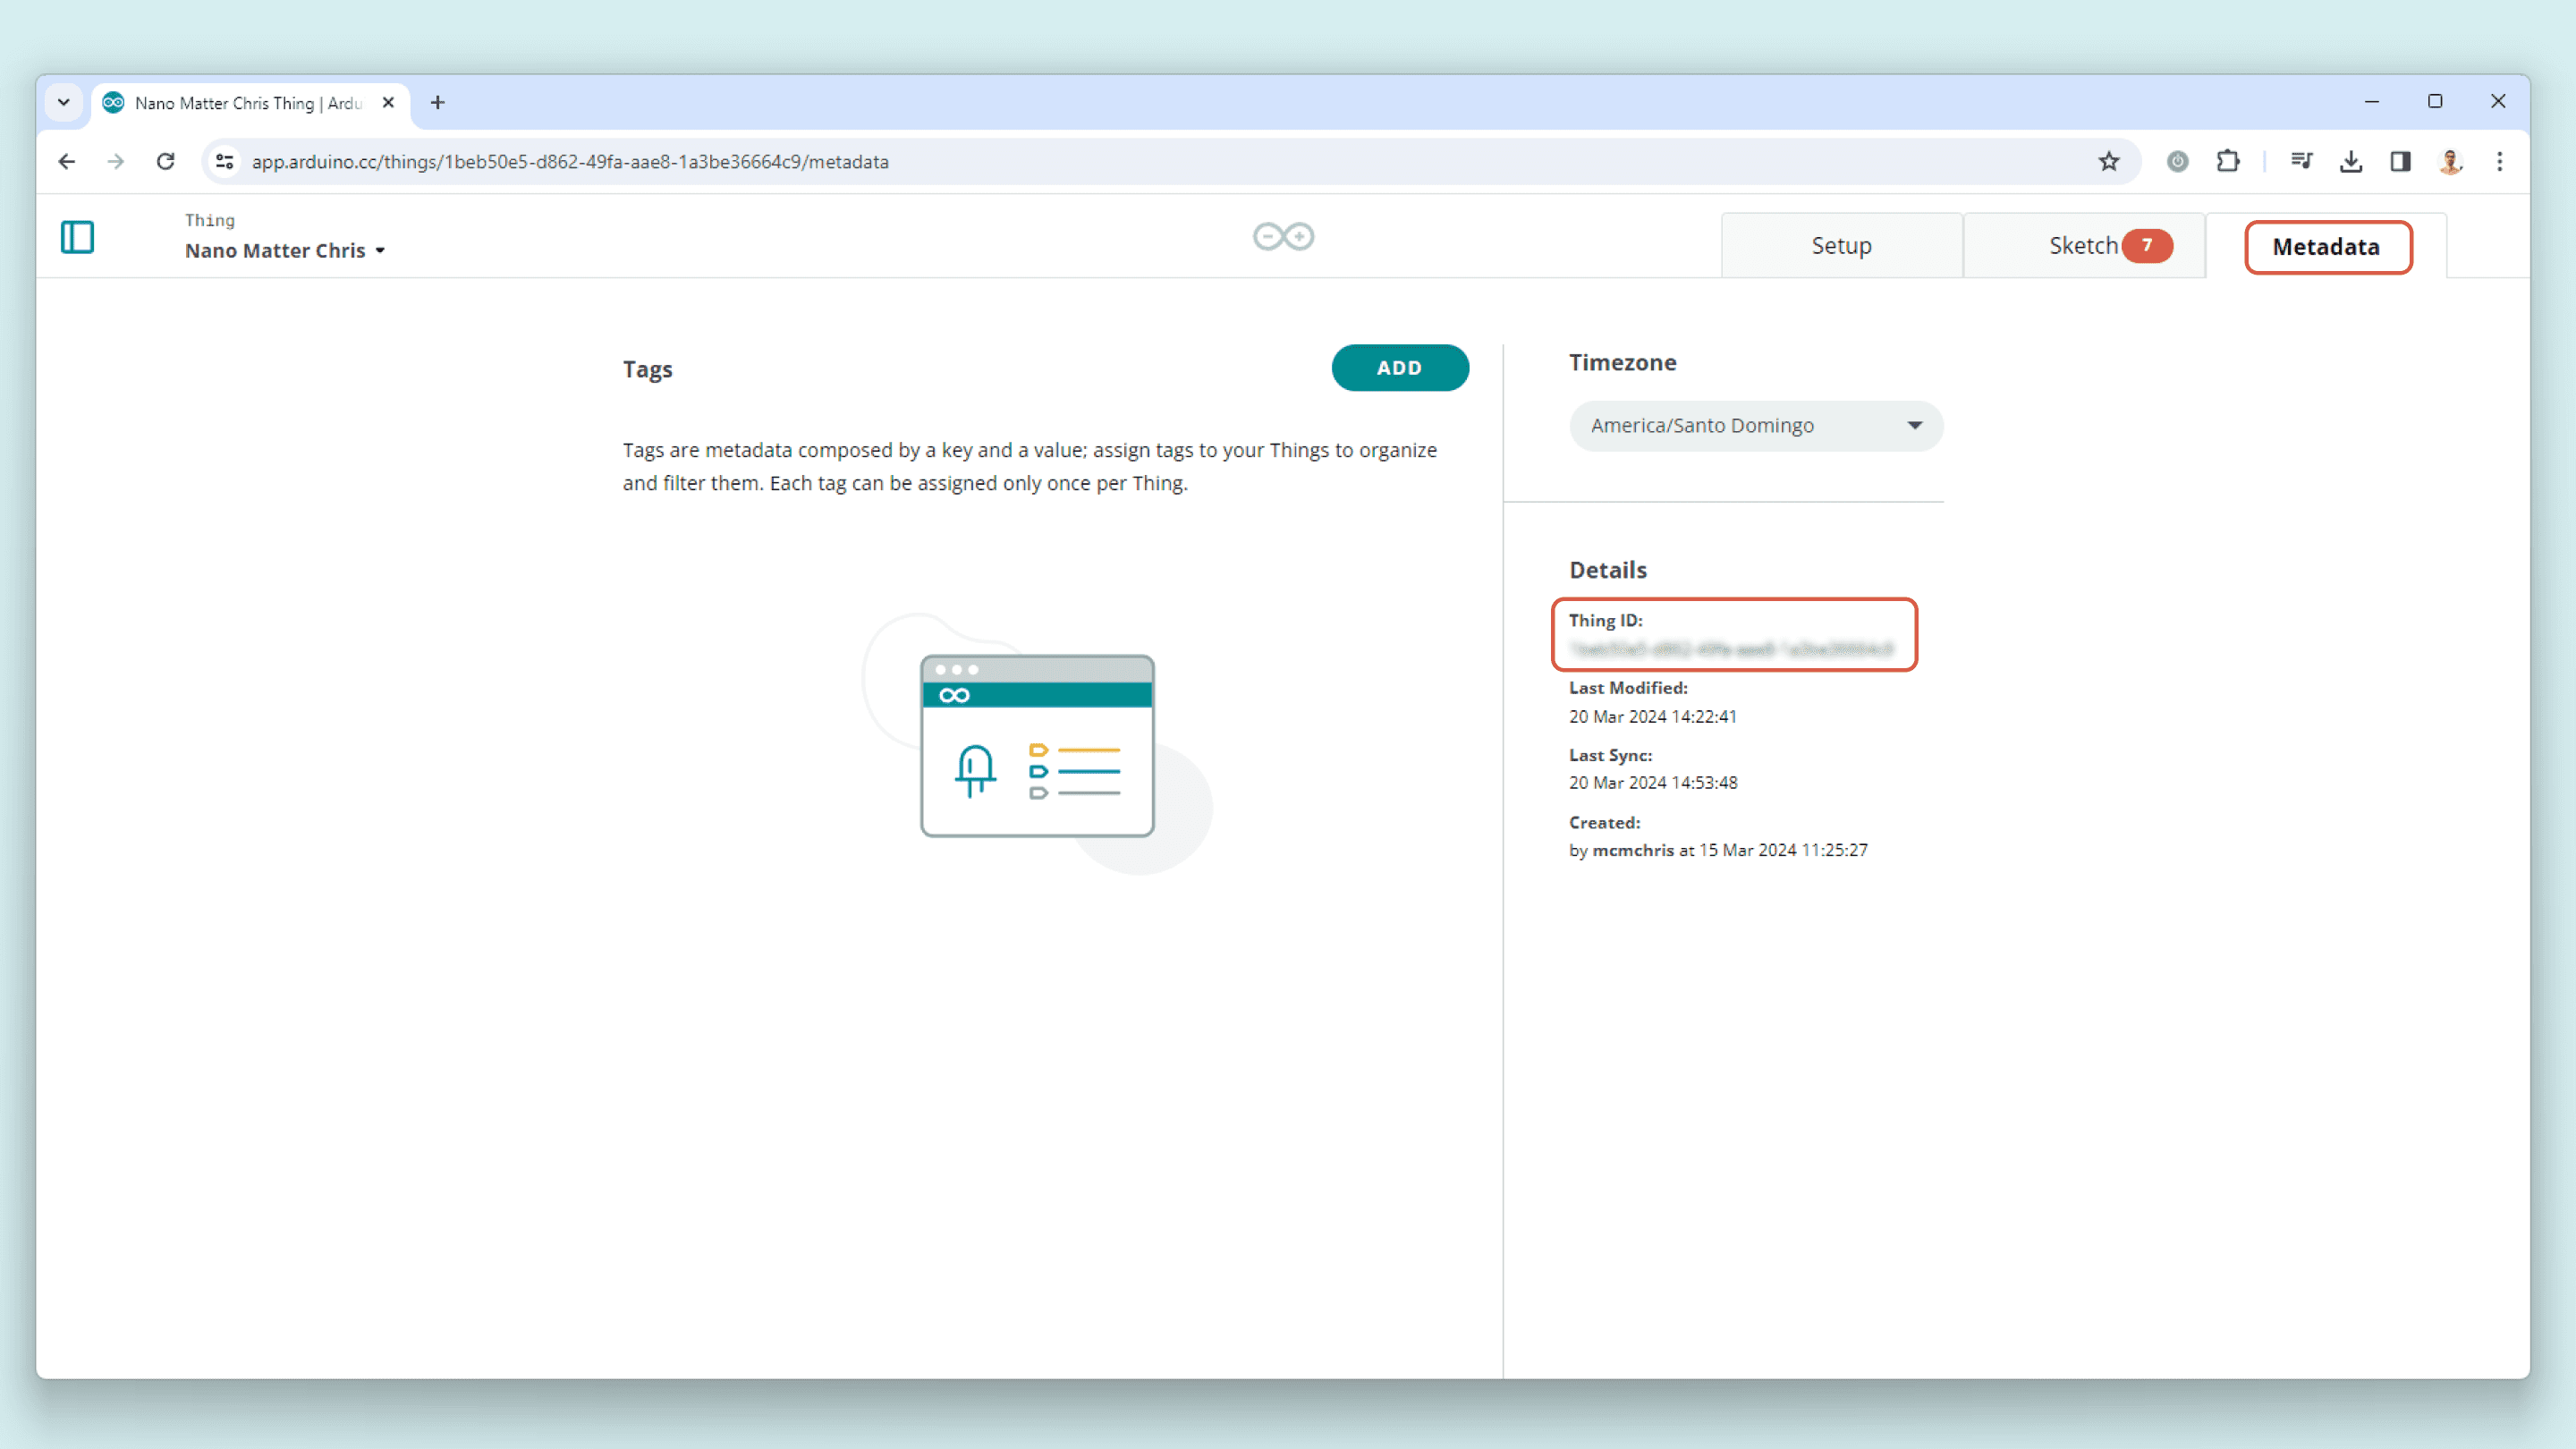
Task: Open the browser side panel icon
Action: point(2400,162)
